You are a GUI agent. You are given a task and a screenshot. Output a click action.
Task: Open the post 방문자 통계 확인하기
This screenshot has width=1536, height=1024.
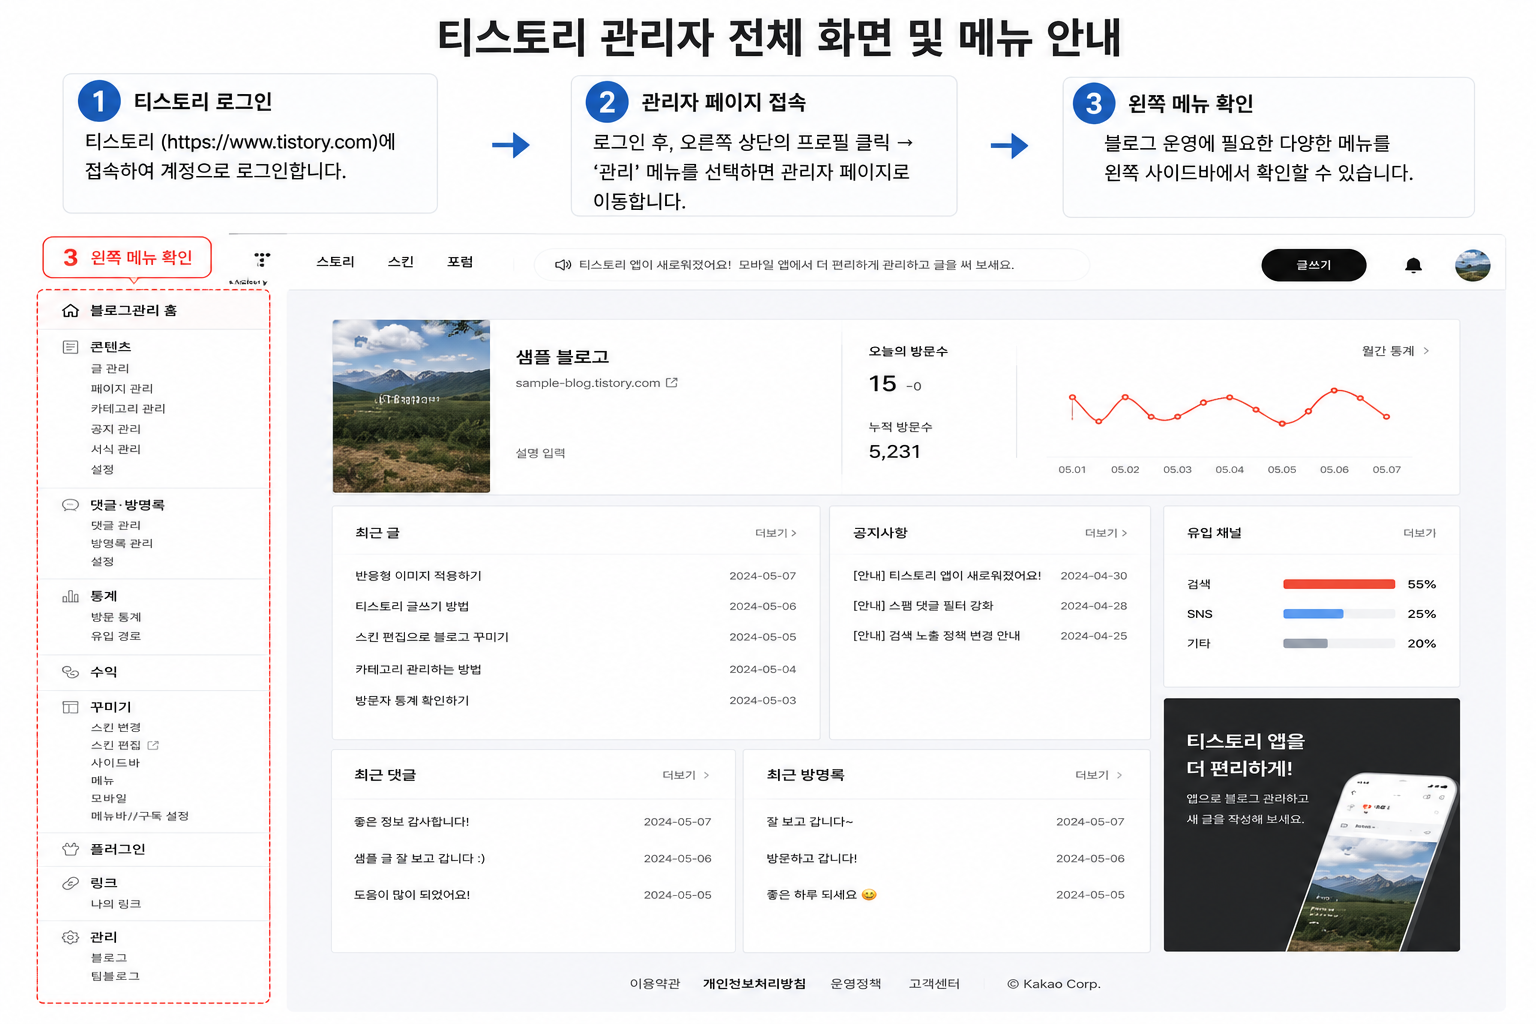tap(412, 701)
